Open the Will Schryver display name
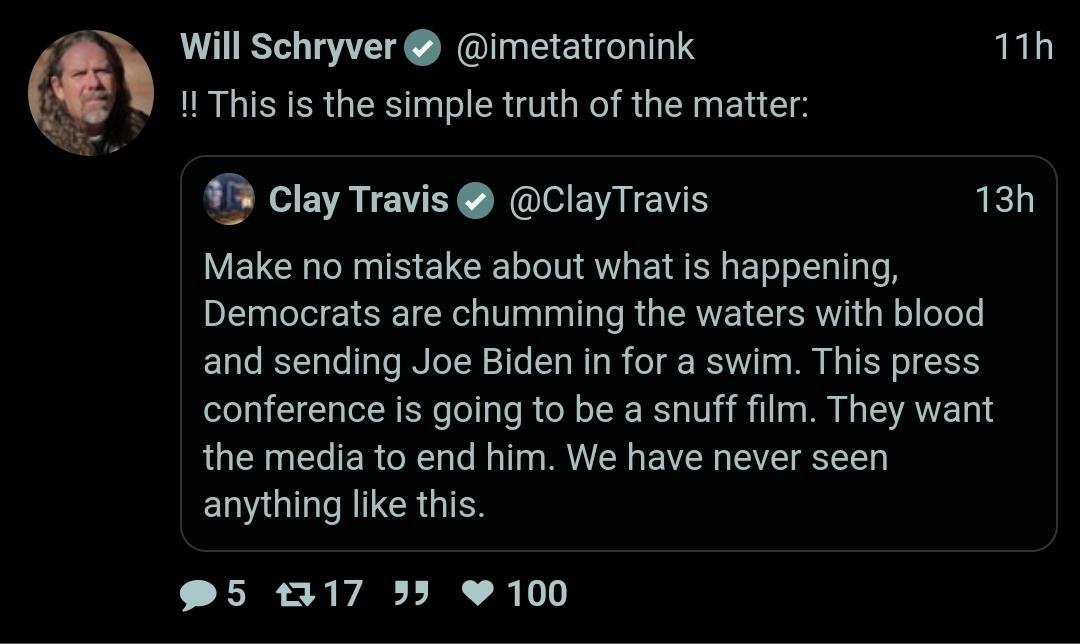1080x644 pixels. click(289, 47)
